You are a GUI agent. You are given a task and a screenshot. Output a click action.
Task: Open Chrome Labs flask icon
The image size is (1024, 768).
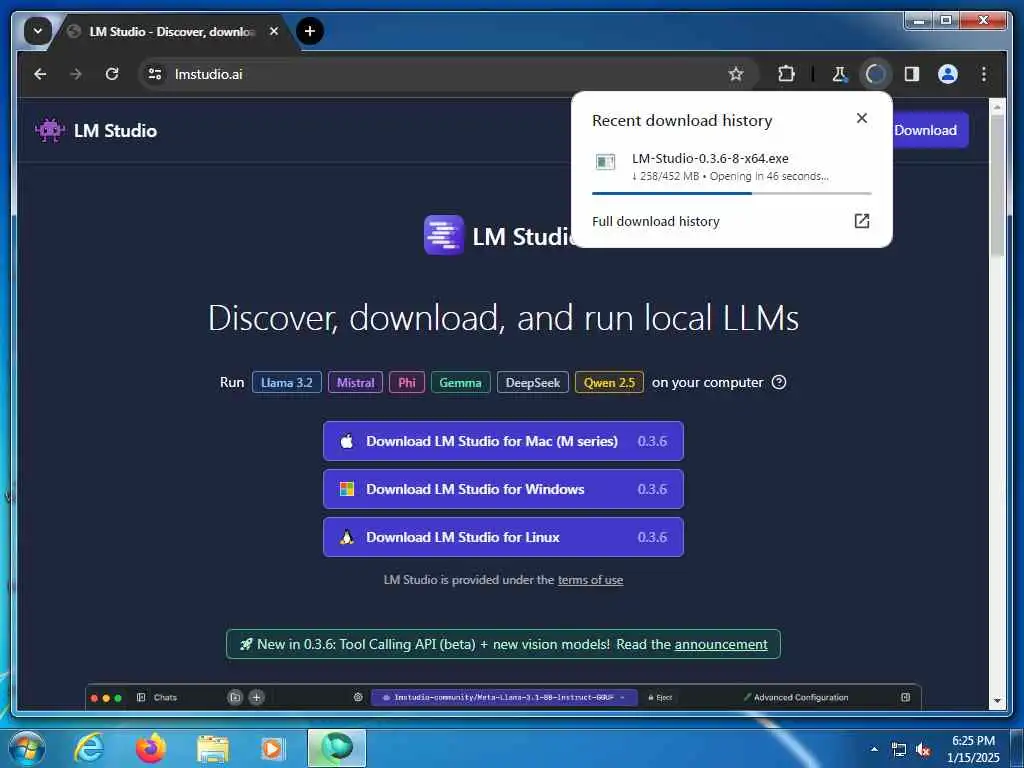[x=839, y=74]
